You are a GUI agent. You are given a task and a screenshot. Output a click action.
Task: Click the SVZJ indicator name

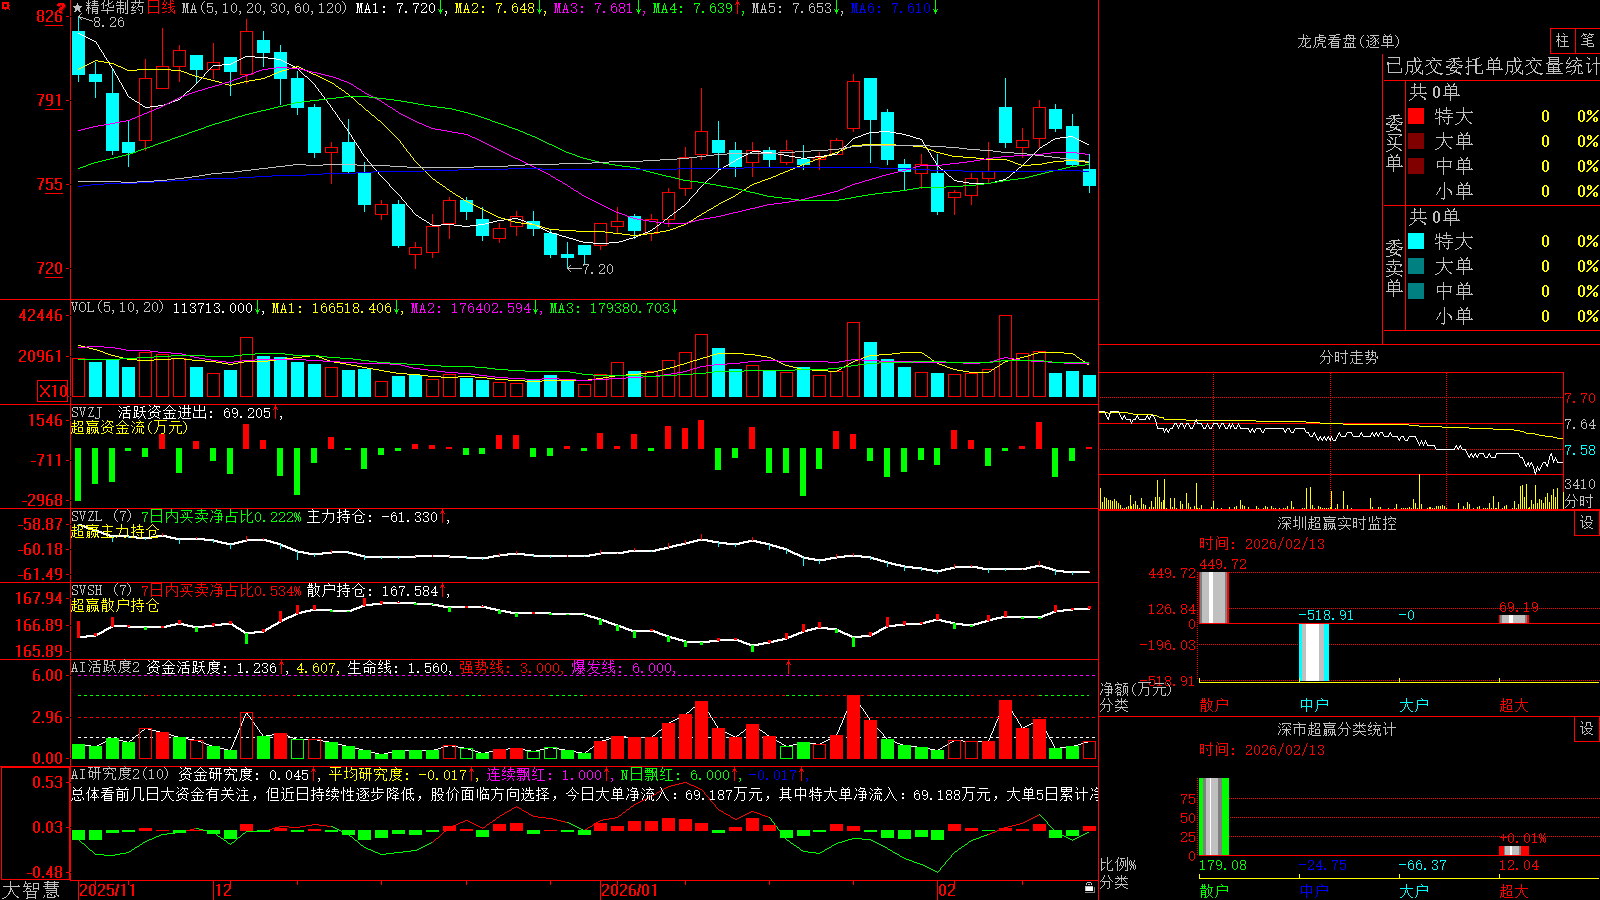tap(87, 412)
